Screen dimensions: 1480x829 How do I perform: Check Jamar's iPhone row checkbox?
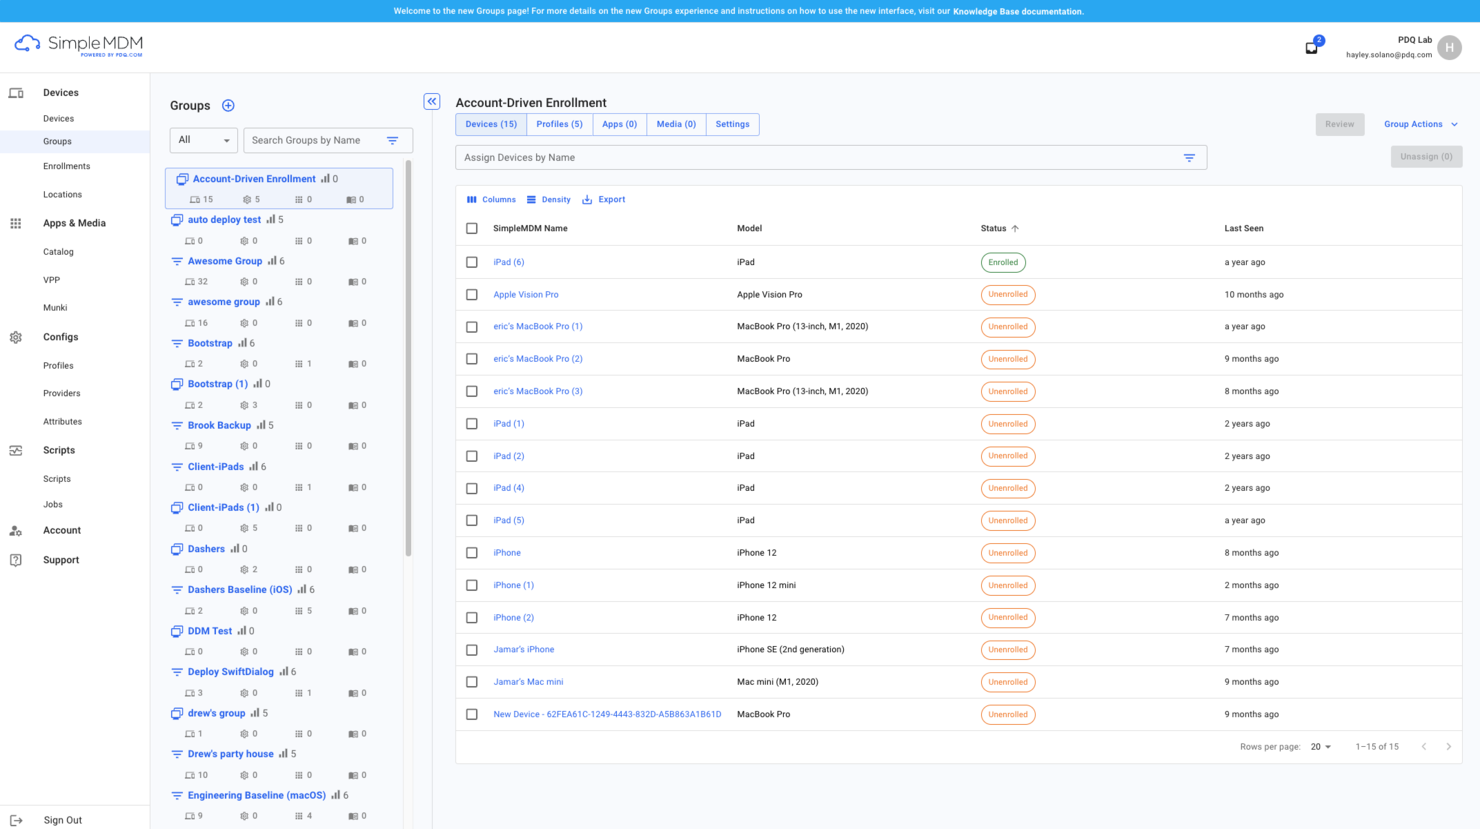(x=472, y=650)
